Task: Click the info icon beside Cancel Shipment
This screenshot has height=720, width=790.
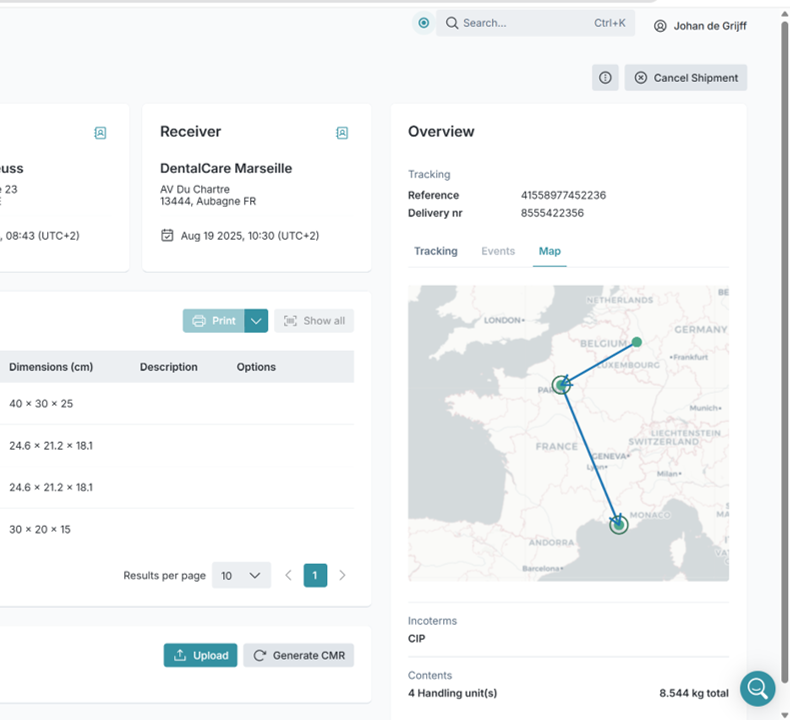Action: (605, 78)
